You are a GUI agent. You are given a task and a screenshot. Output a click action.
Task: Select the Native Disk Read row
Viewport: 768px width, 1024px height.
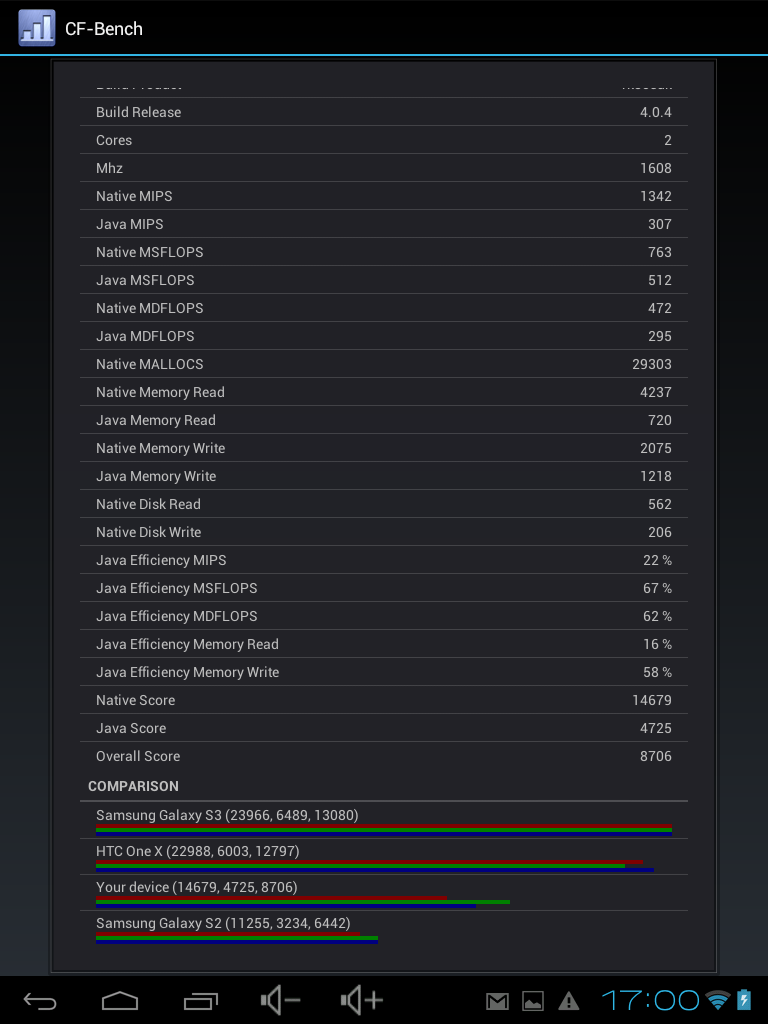[x=384, y=504]
